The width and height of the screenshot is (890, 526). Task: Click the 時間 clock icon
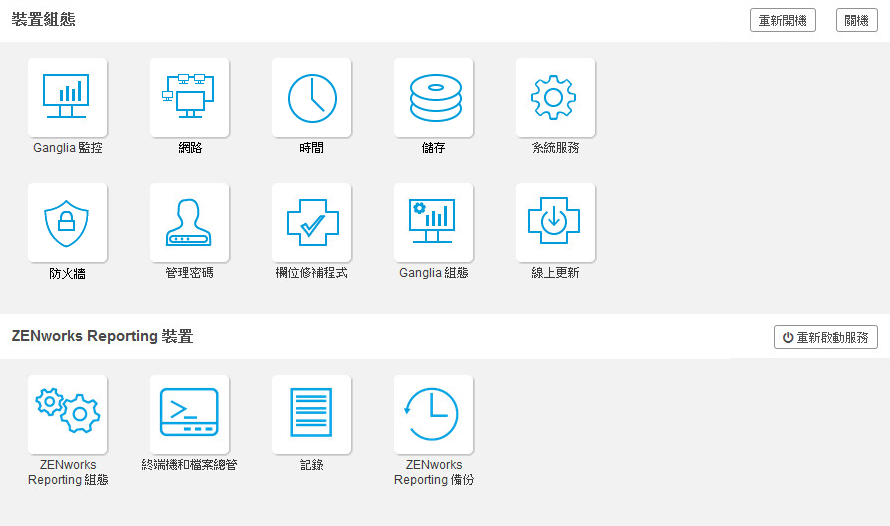coord(312,98)
